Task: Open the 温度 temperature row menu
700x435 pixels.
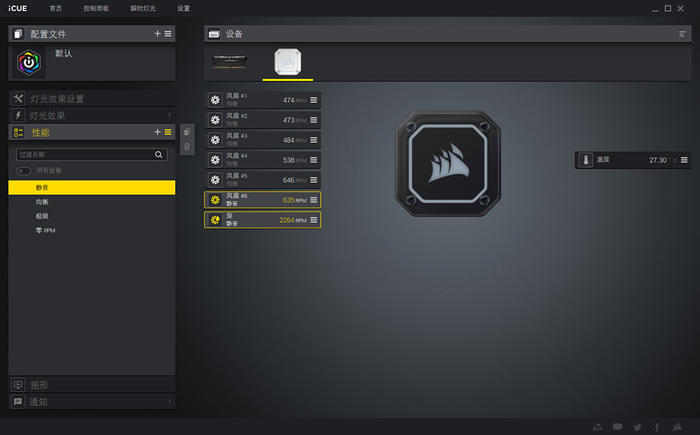Action: tap(684, 160)
